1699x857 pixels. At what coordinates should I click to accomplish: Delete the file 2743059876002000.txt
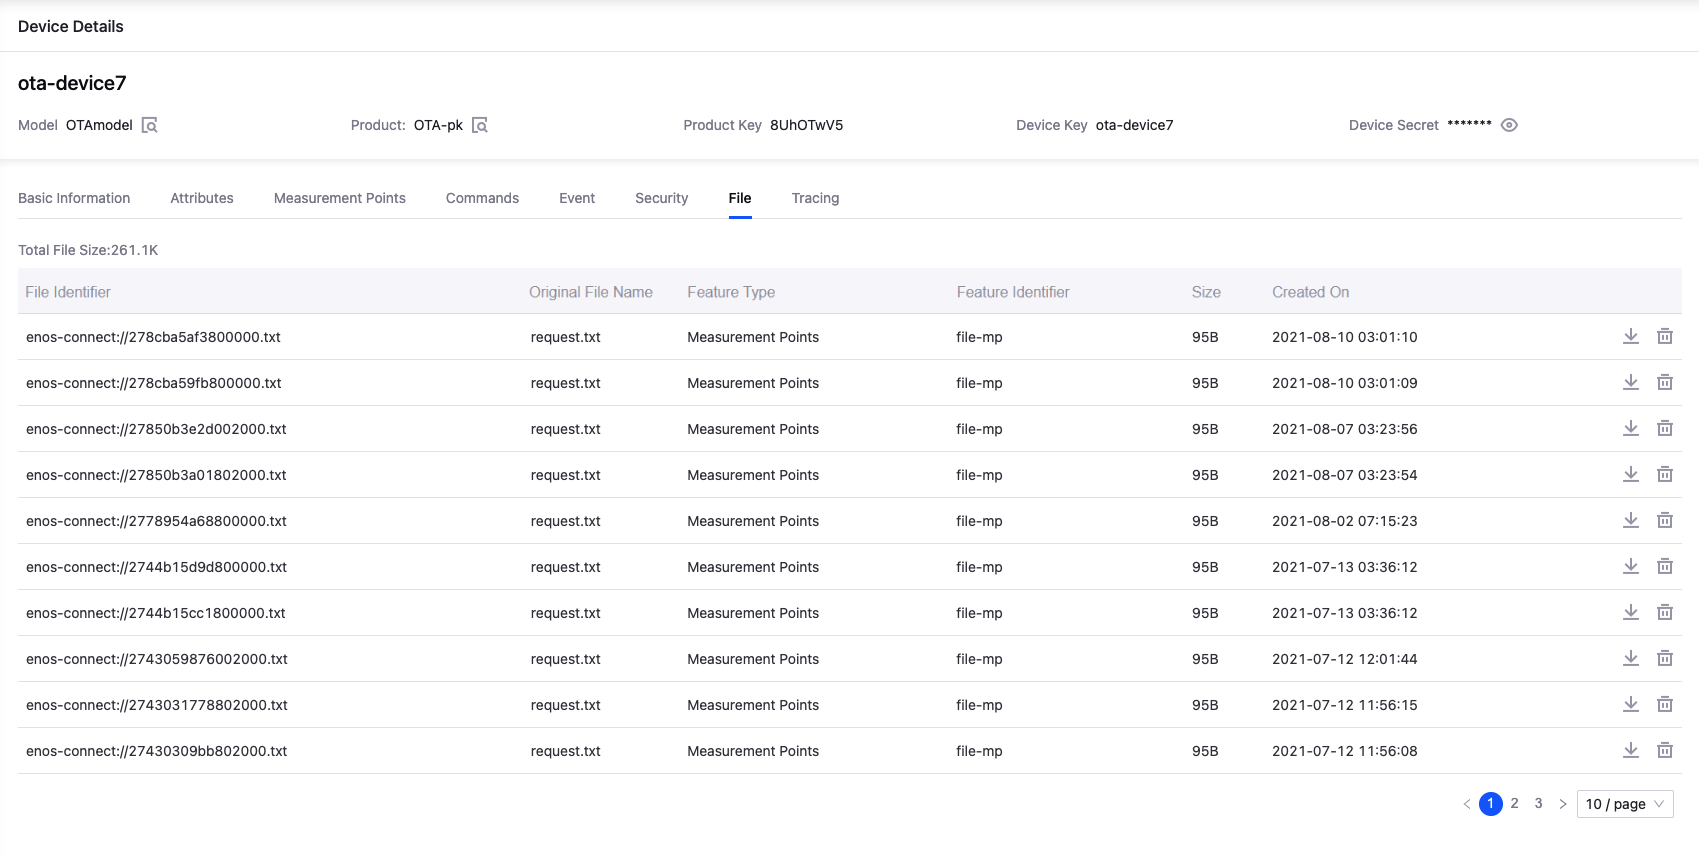(x=1665, y=658)
